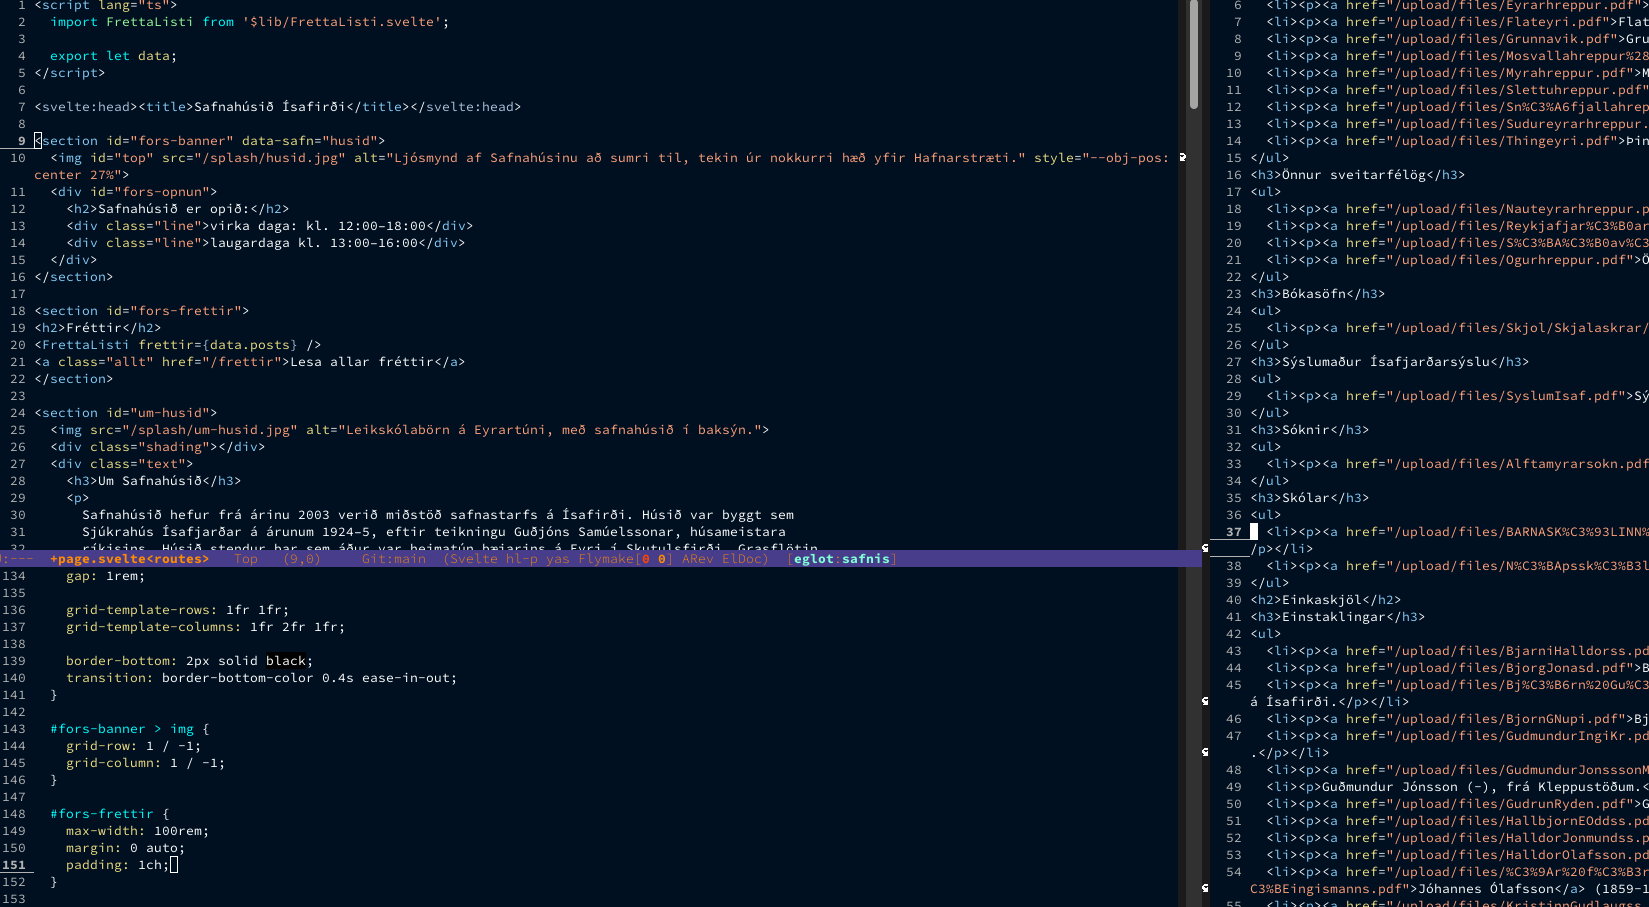Click the 'margin: 0 auto;' line

pyautogui.click(x=125, y=848)
